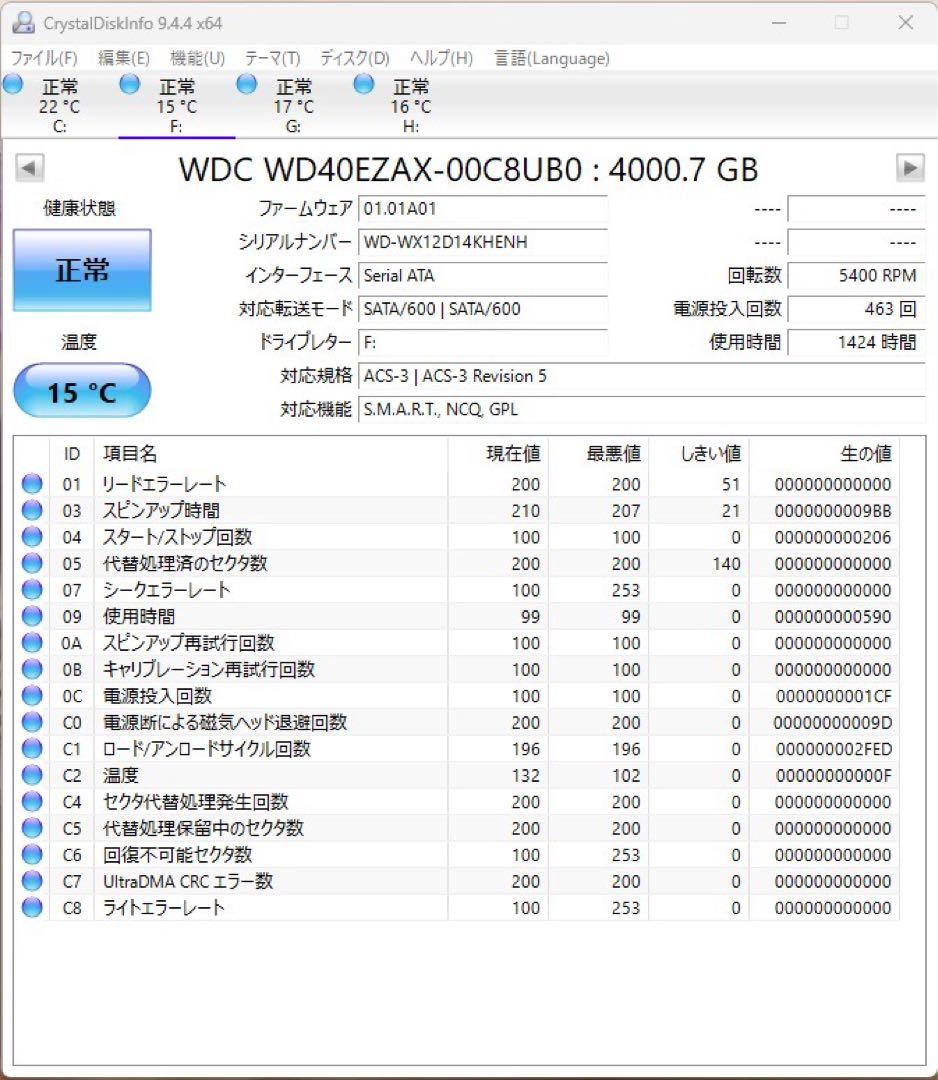Viewport: 938px width, 1080px height.
Task: Click the status circle next to UltraDMA CRC エラー数
Action: tap(31, 881)
